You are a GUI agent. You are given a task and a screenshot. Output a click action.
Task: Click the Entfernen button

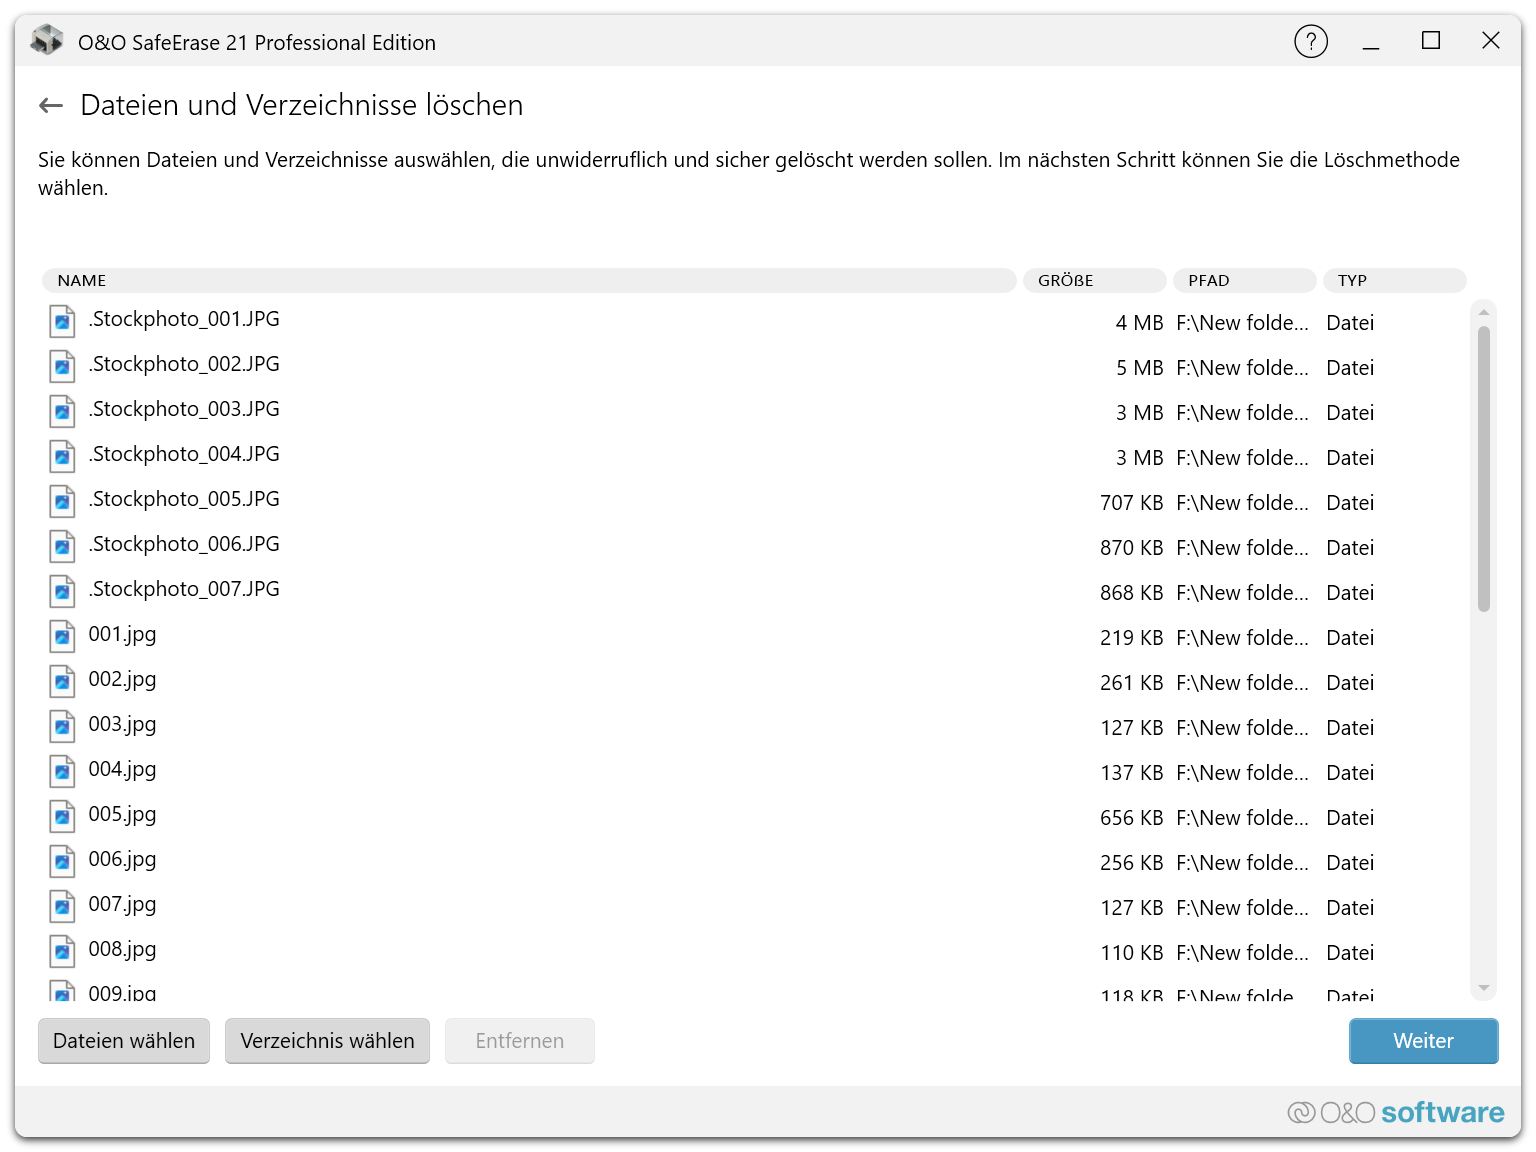[519, 1041]
